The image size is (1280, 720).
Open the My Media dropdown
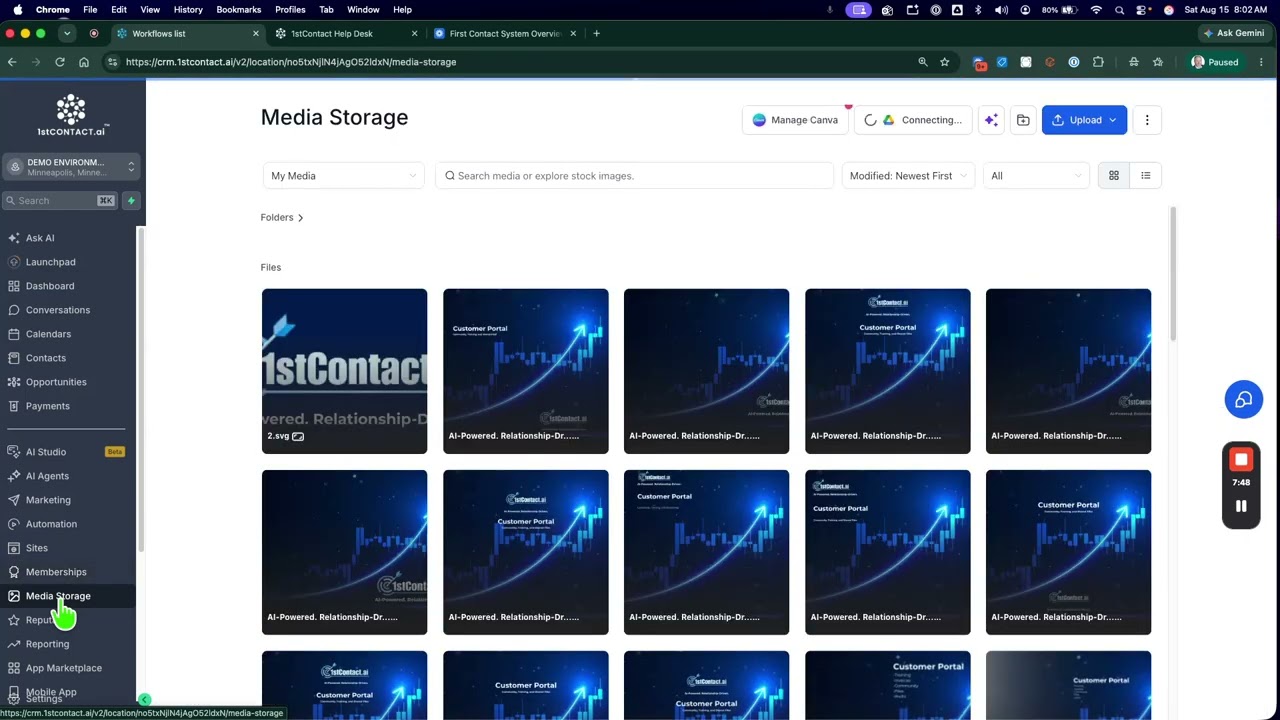343,176
